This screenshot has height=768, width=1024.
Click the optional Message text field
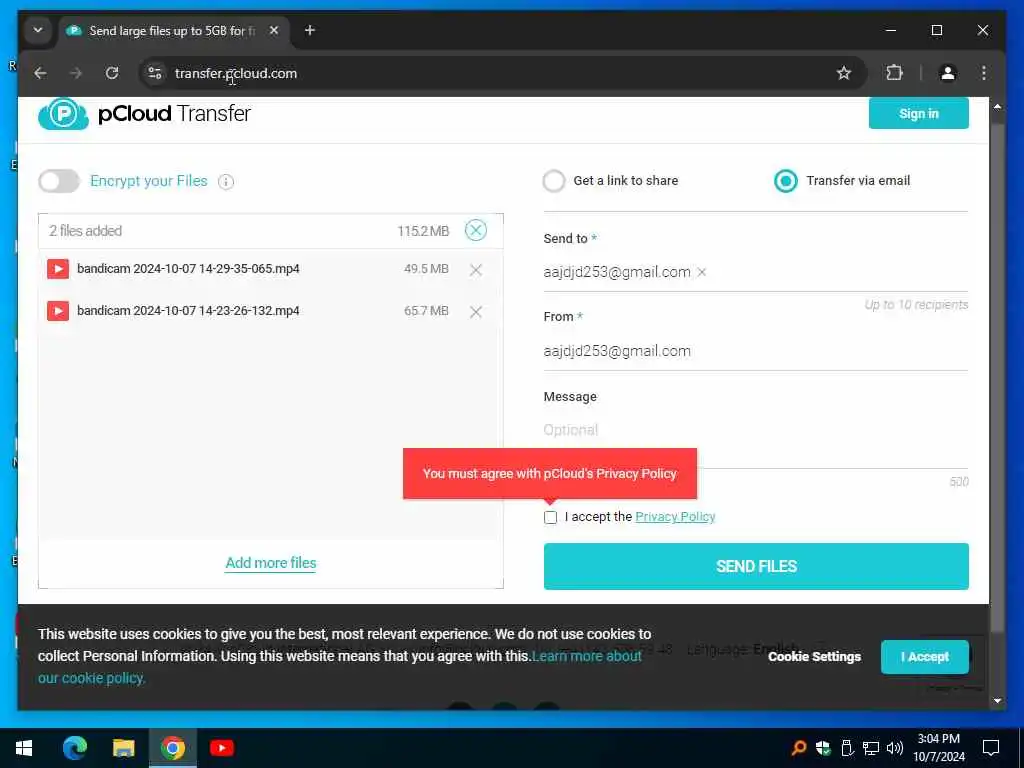tap(756, 431)
